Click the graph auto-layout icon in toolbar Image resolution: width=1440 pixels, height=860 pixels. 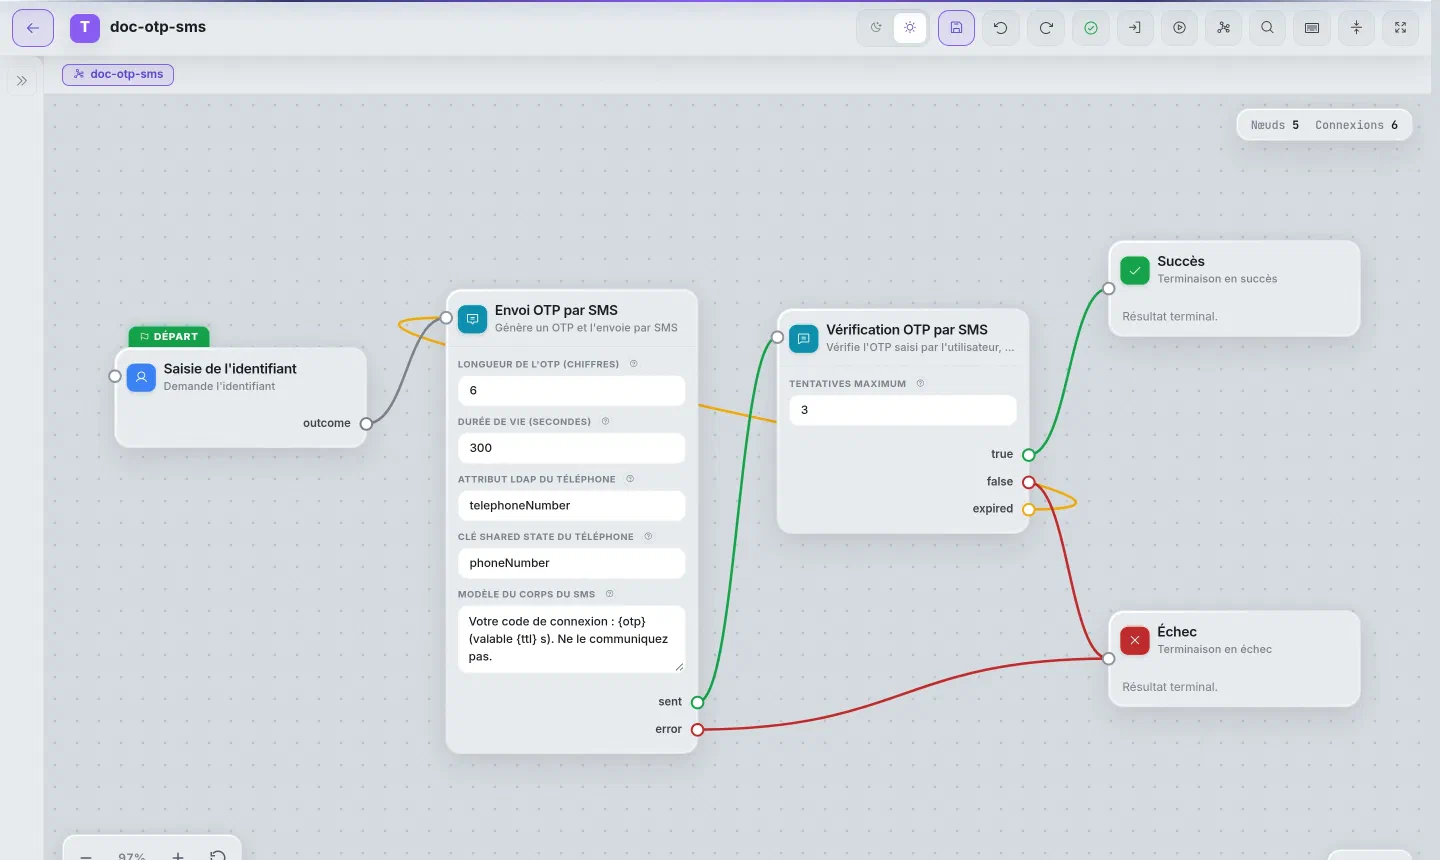pos(1224,28)
